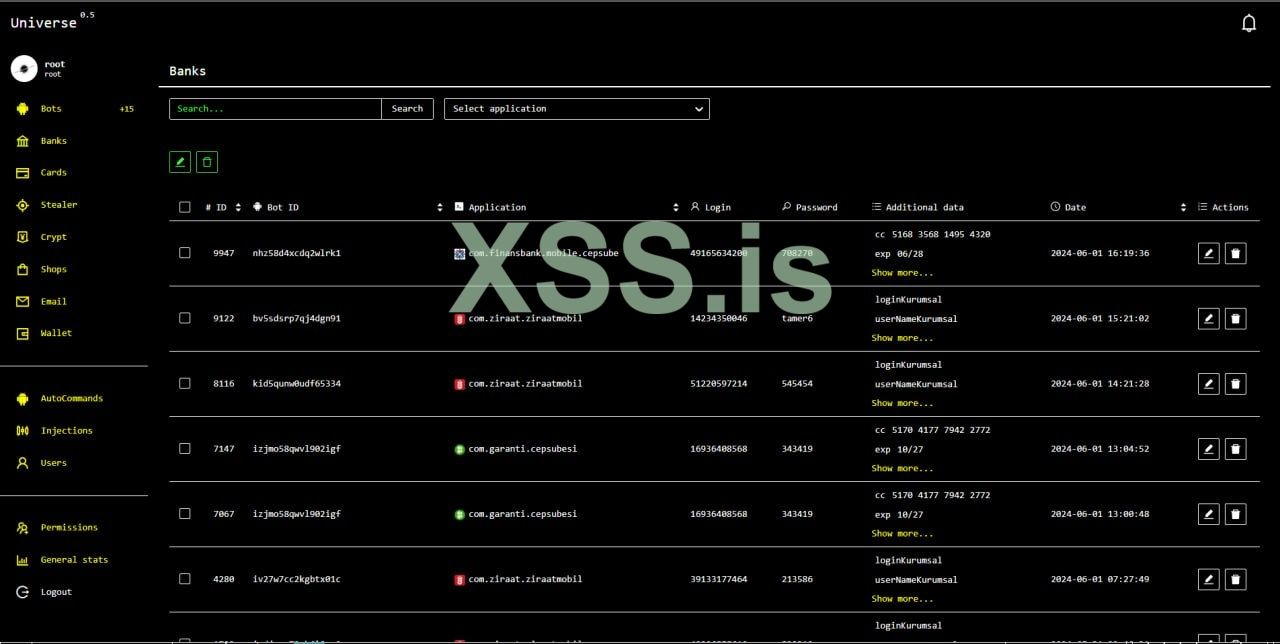This screenshot has height=644, width=1280.
Task: Open the AutoCommands android icon
Action: 22,398
